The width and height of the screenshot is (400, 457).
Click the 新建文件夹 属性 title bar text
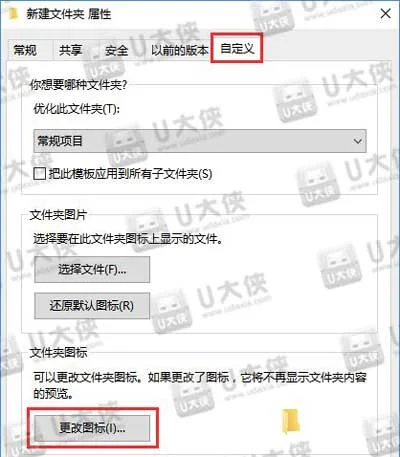tap(69, 14)
